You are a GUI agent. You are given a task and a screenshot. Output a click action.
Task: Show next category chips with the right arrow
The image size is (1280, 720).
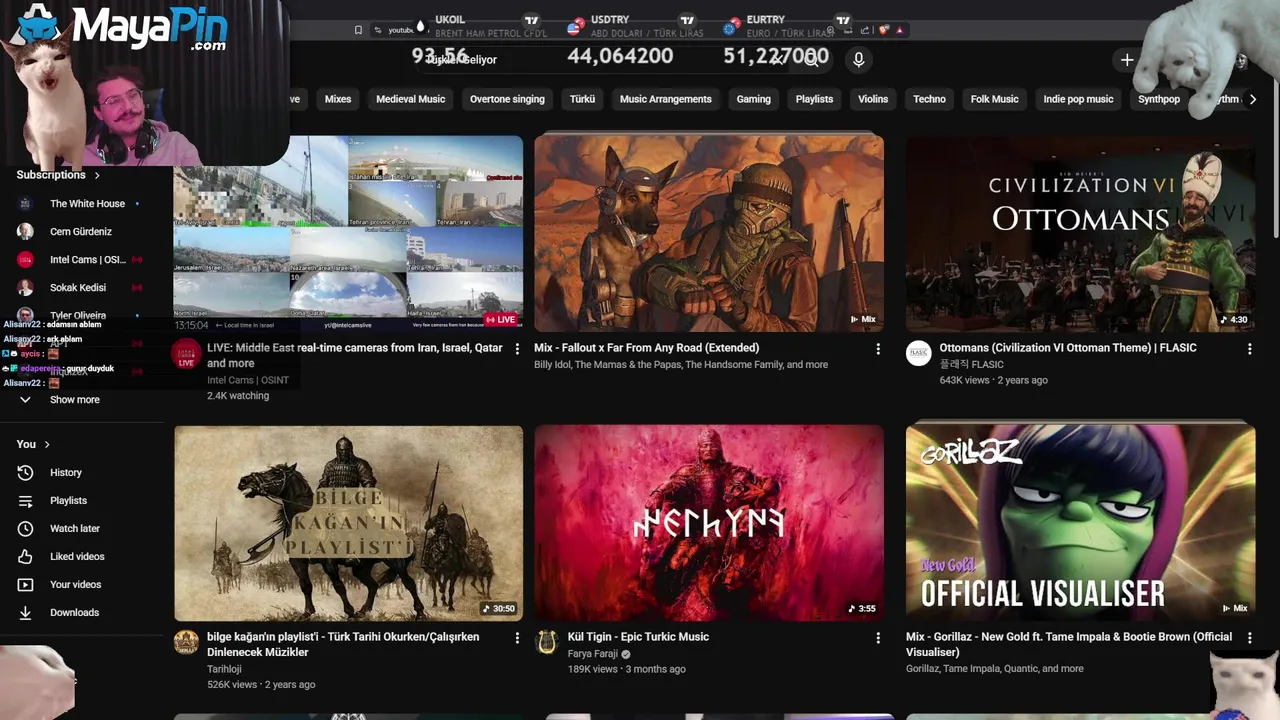pos(1252,99)
